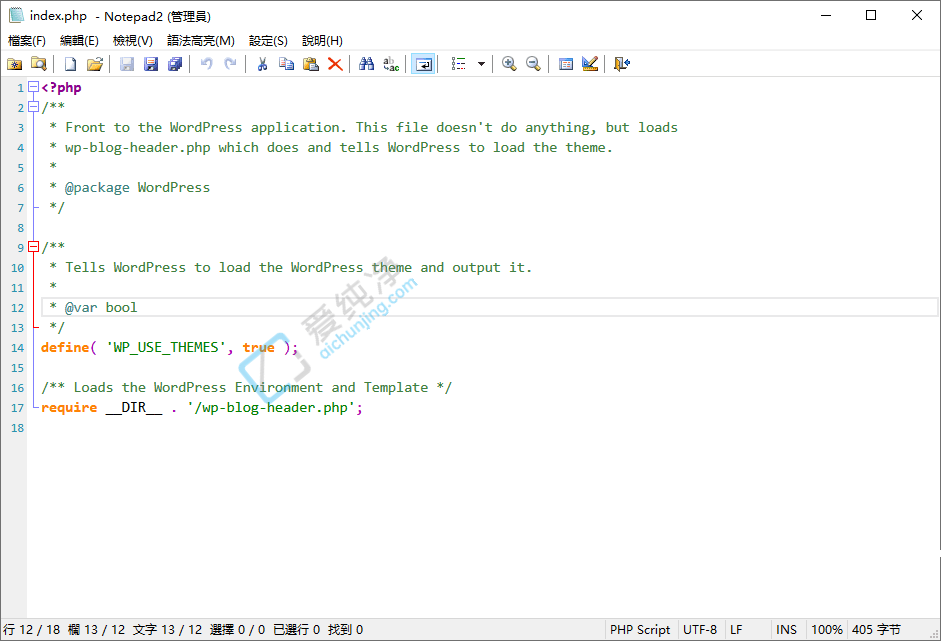Click the 'true' keyword on line 14
Screen dimensions: 941x641
click(259, 348)
